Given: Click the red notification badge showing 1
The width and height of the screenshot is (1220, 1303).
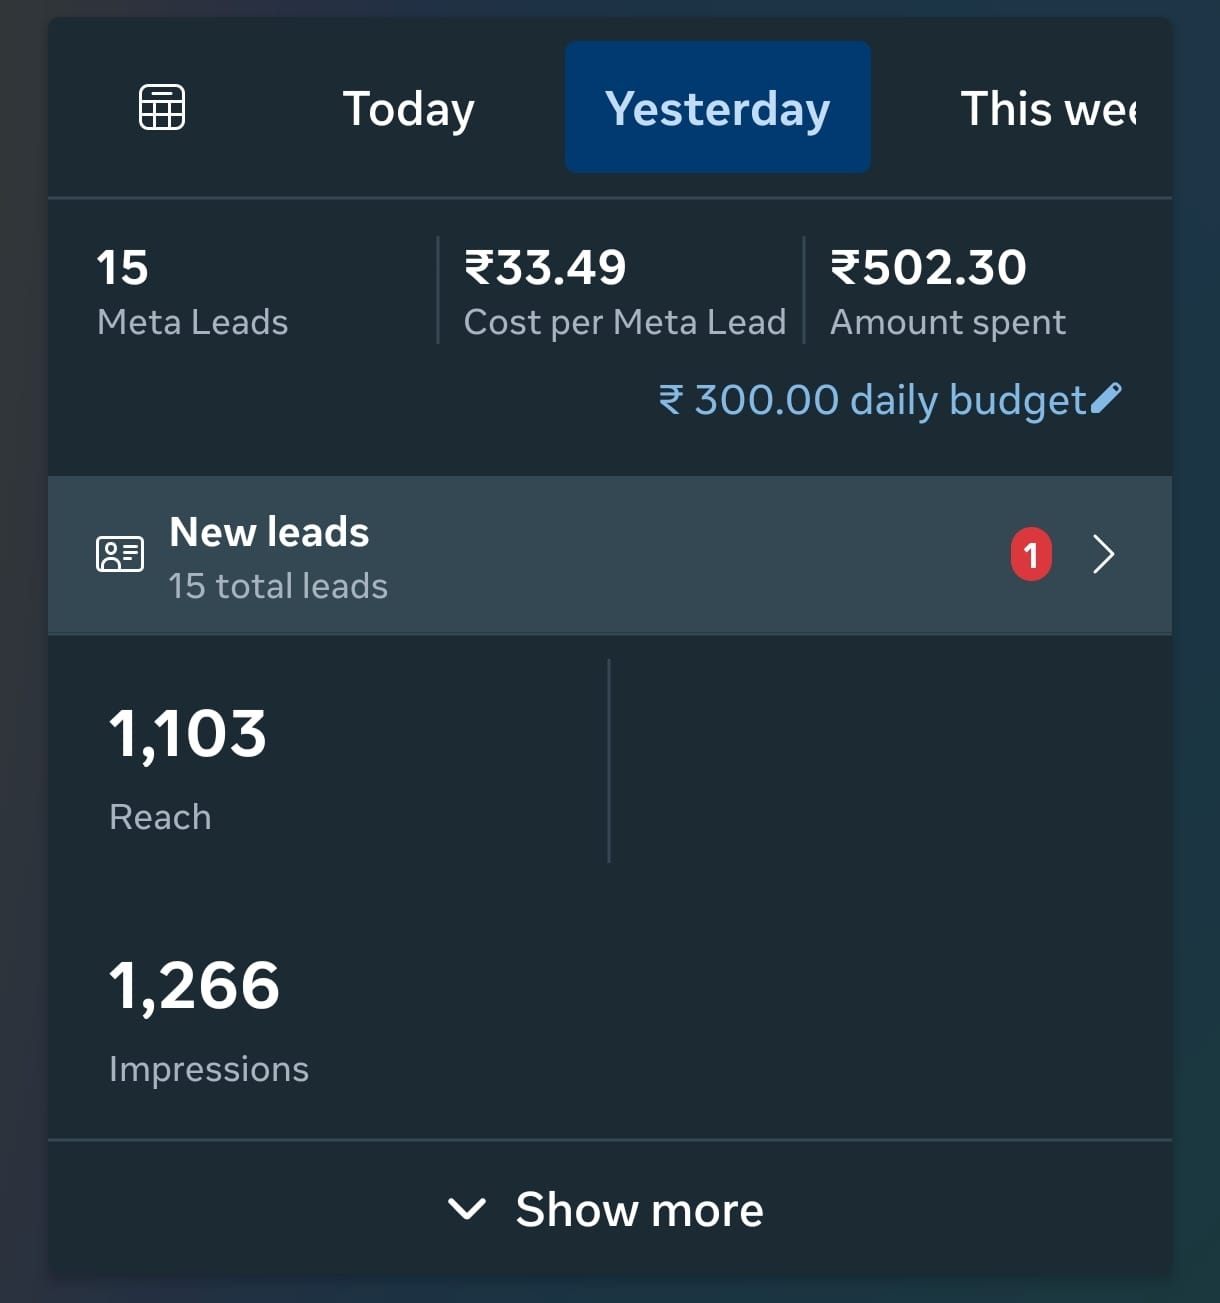Looking at the screenshot, I should pyautogui.click(x=1031, y=554).
